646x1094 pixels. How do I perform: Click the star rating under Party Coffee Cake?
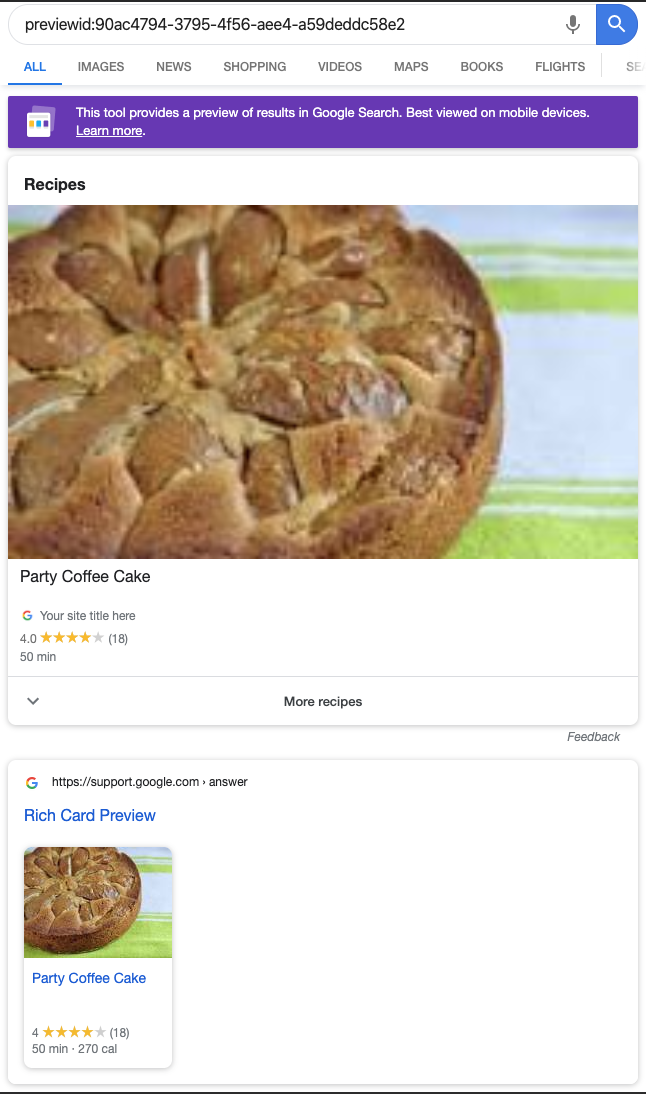coord(72,638)
